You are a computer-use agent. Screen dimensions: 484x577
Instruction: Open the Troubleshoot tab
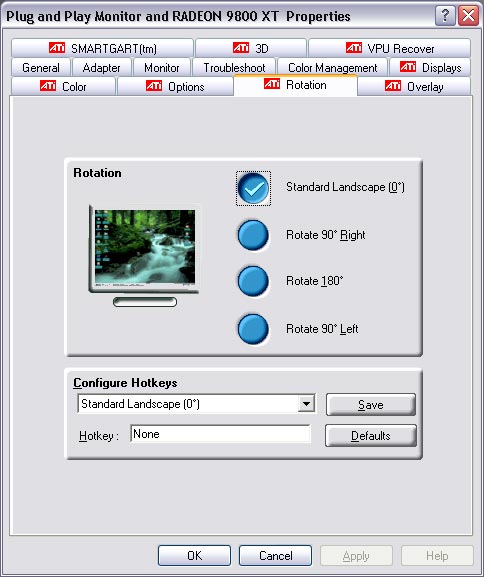pos(234,68)
